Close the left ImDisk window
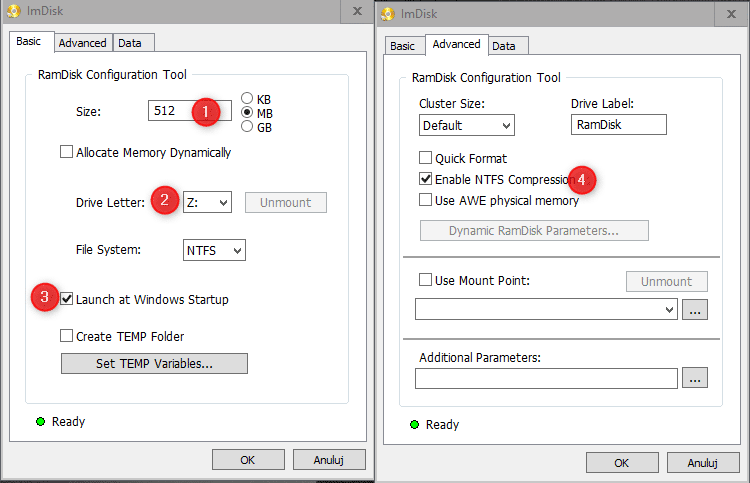The image size is (750, 483). (357, 11)
